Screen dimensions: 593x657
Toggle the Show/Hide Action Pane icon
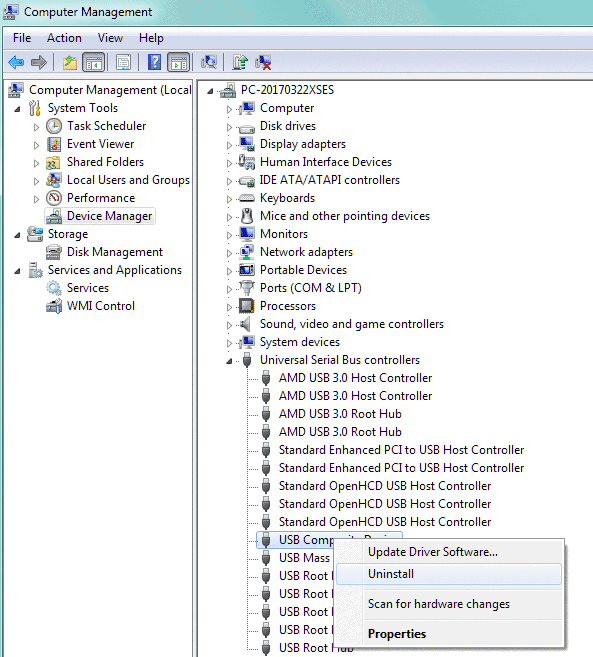click(179, 63)
